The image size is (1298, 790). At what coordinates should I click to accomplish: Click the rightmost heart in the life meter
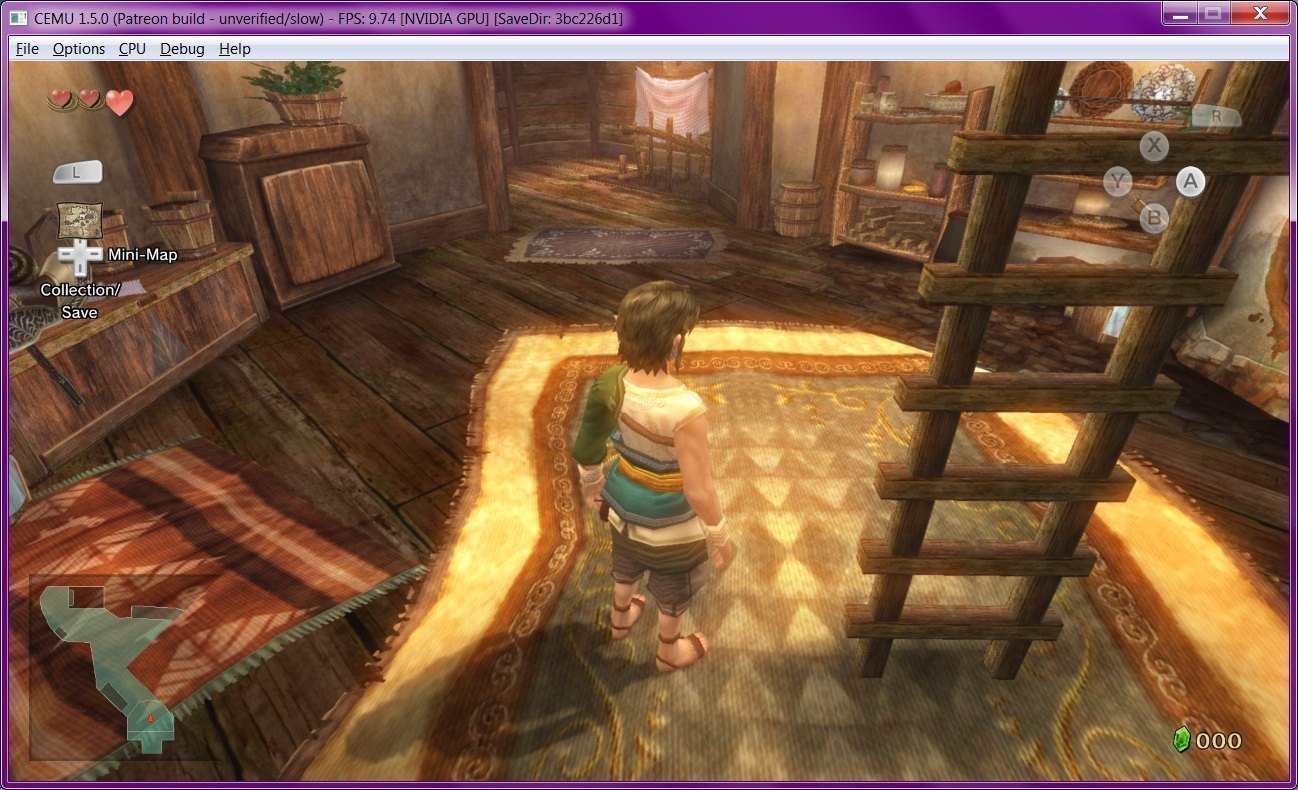[120, 102]
